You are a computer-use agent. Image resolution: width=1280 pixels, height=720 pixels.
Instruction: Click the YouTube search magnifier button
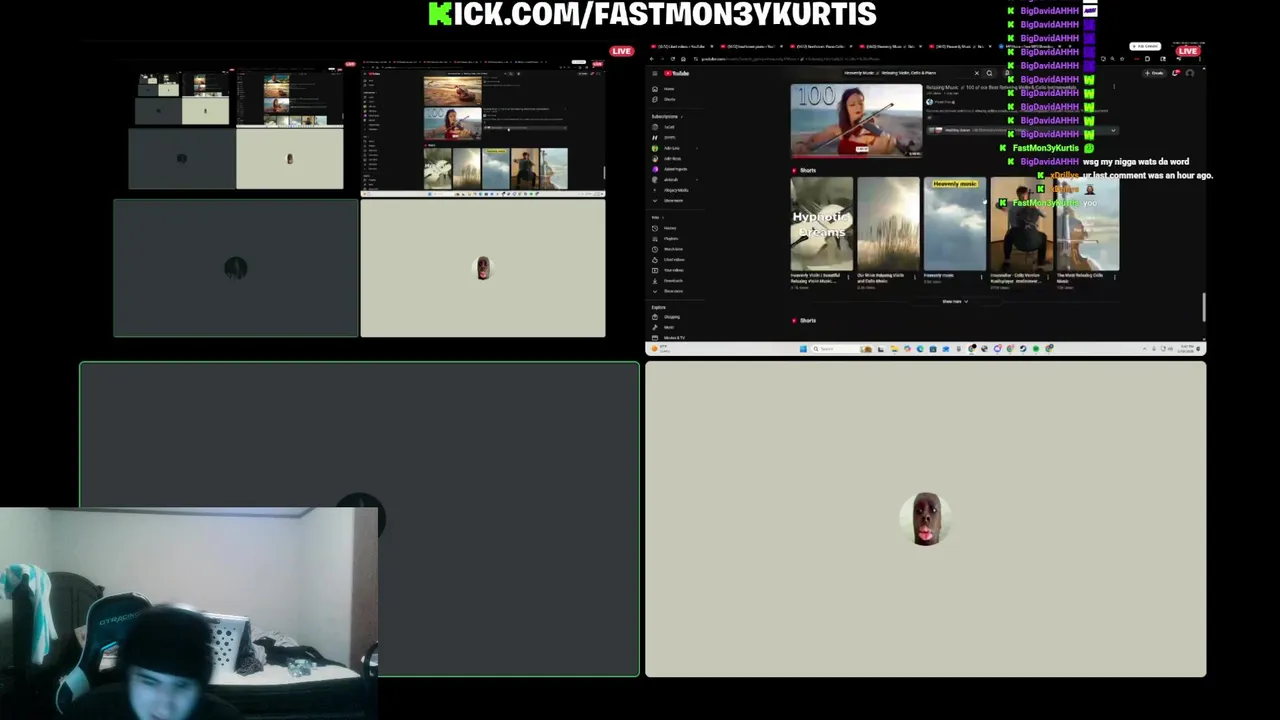point(989,73)
